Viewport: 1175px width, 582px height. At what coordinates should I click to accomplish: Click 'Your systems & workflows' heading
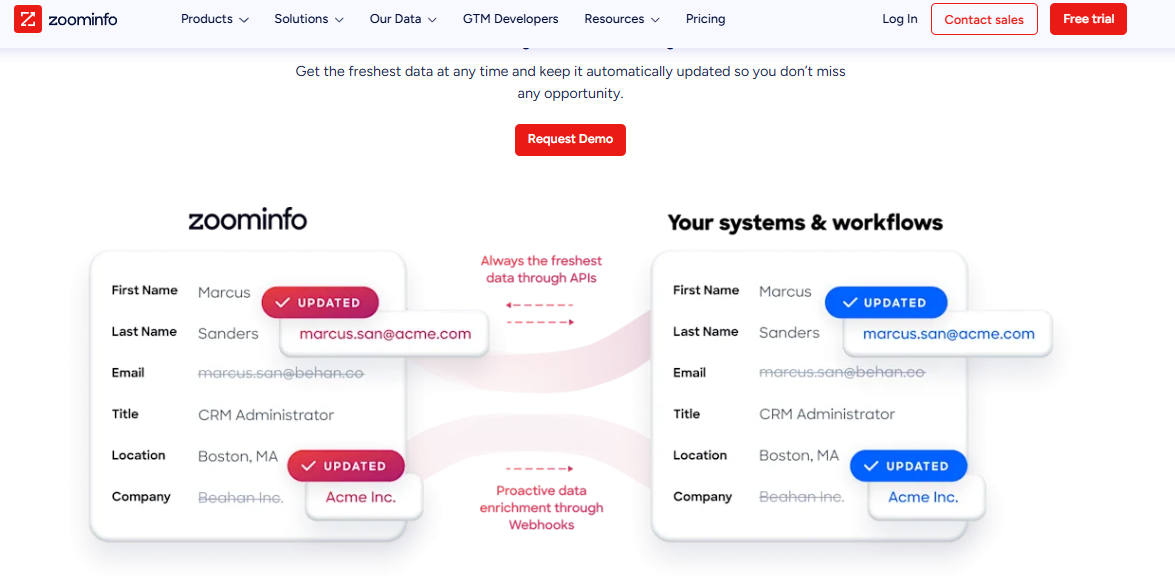tap(805, 222)
